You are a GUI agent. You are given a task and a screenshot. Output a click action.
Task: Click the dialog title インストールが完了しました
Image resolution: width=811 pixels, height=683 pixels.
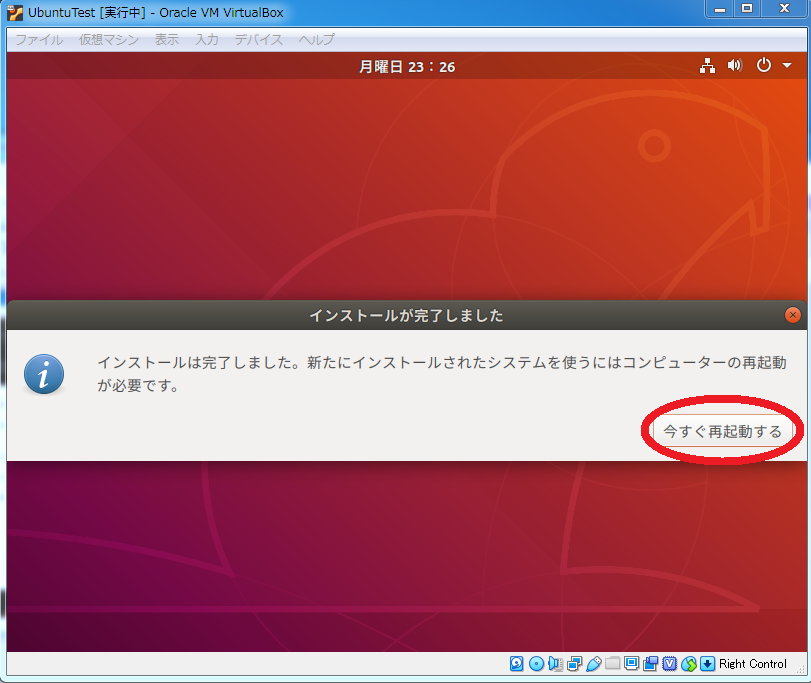pos(406,315)
